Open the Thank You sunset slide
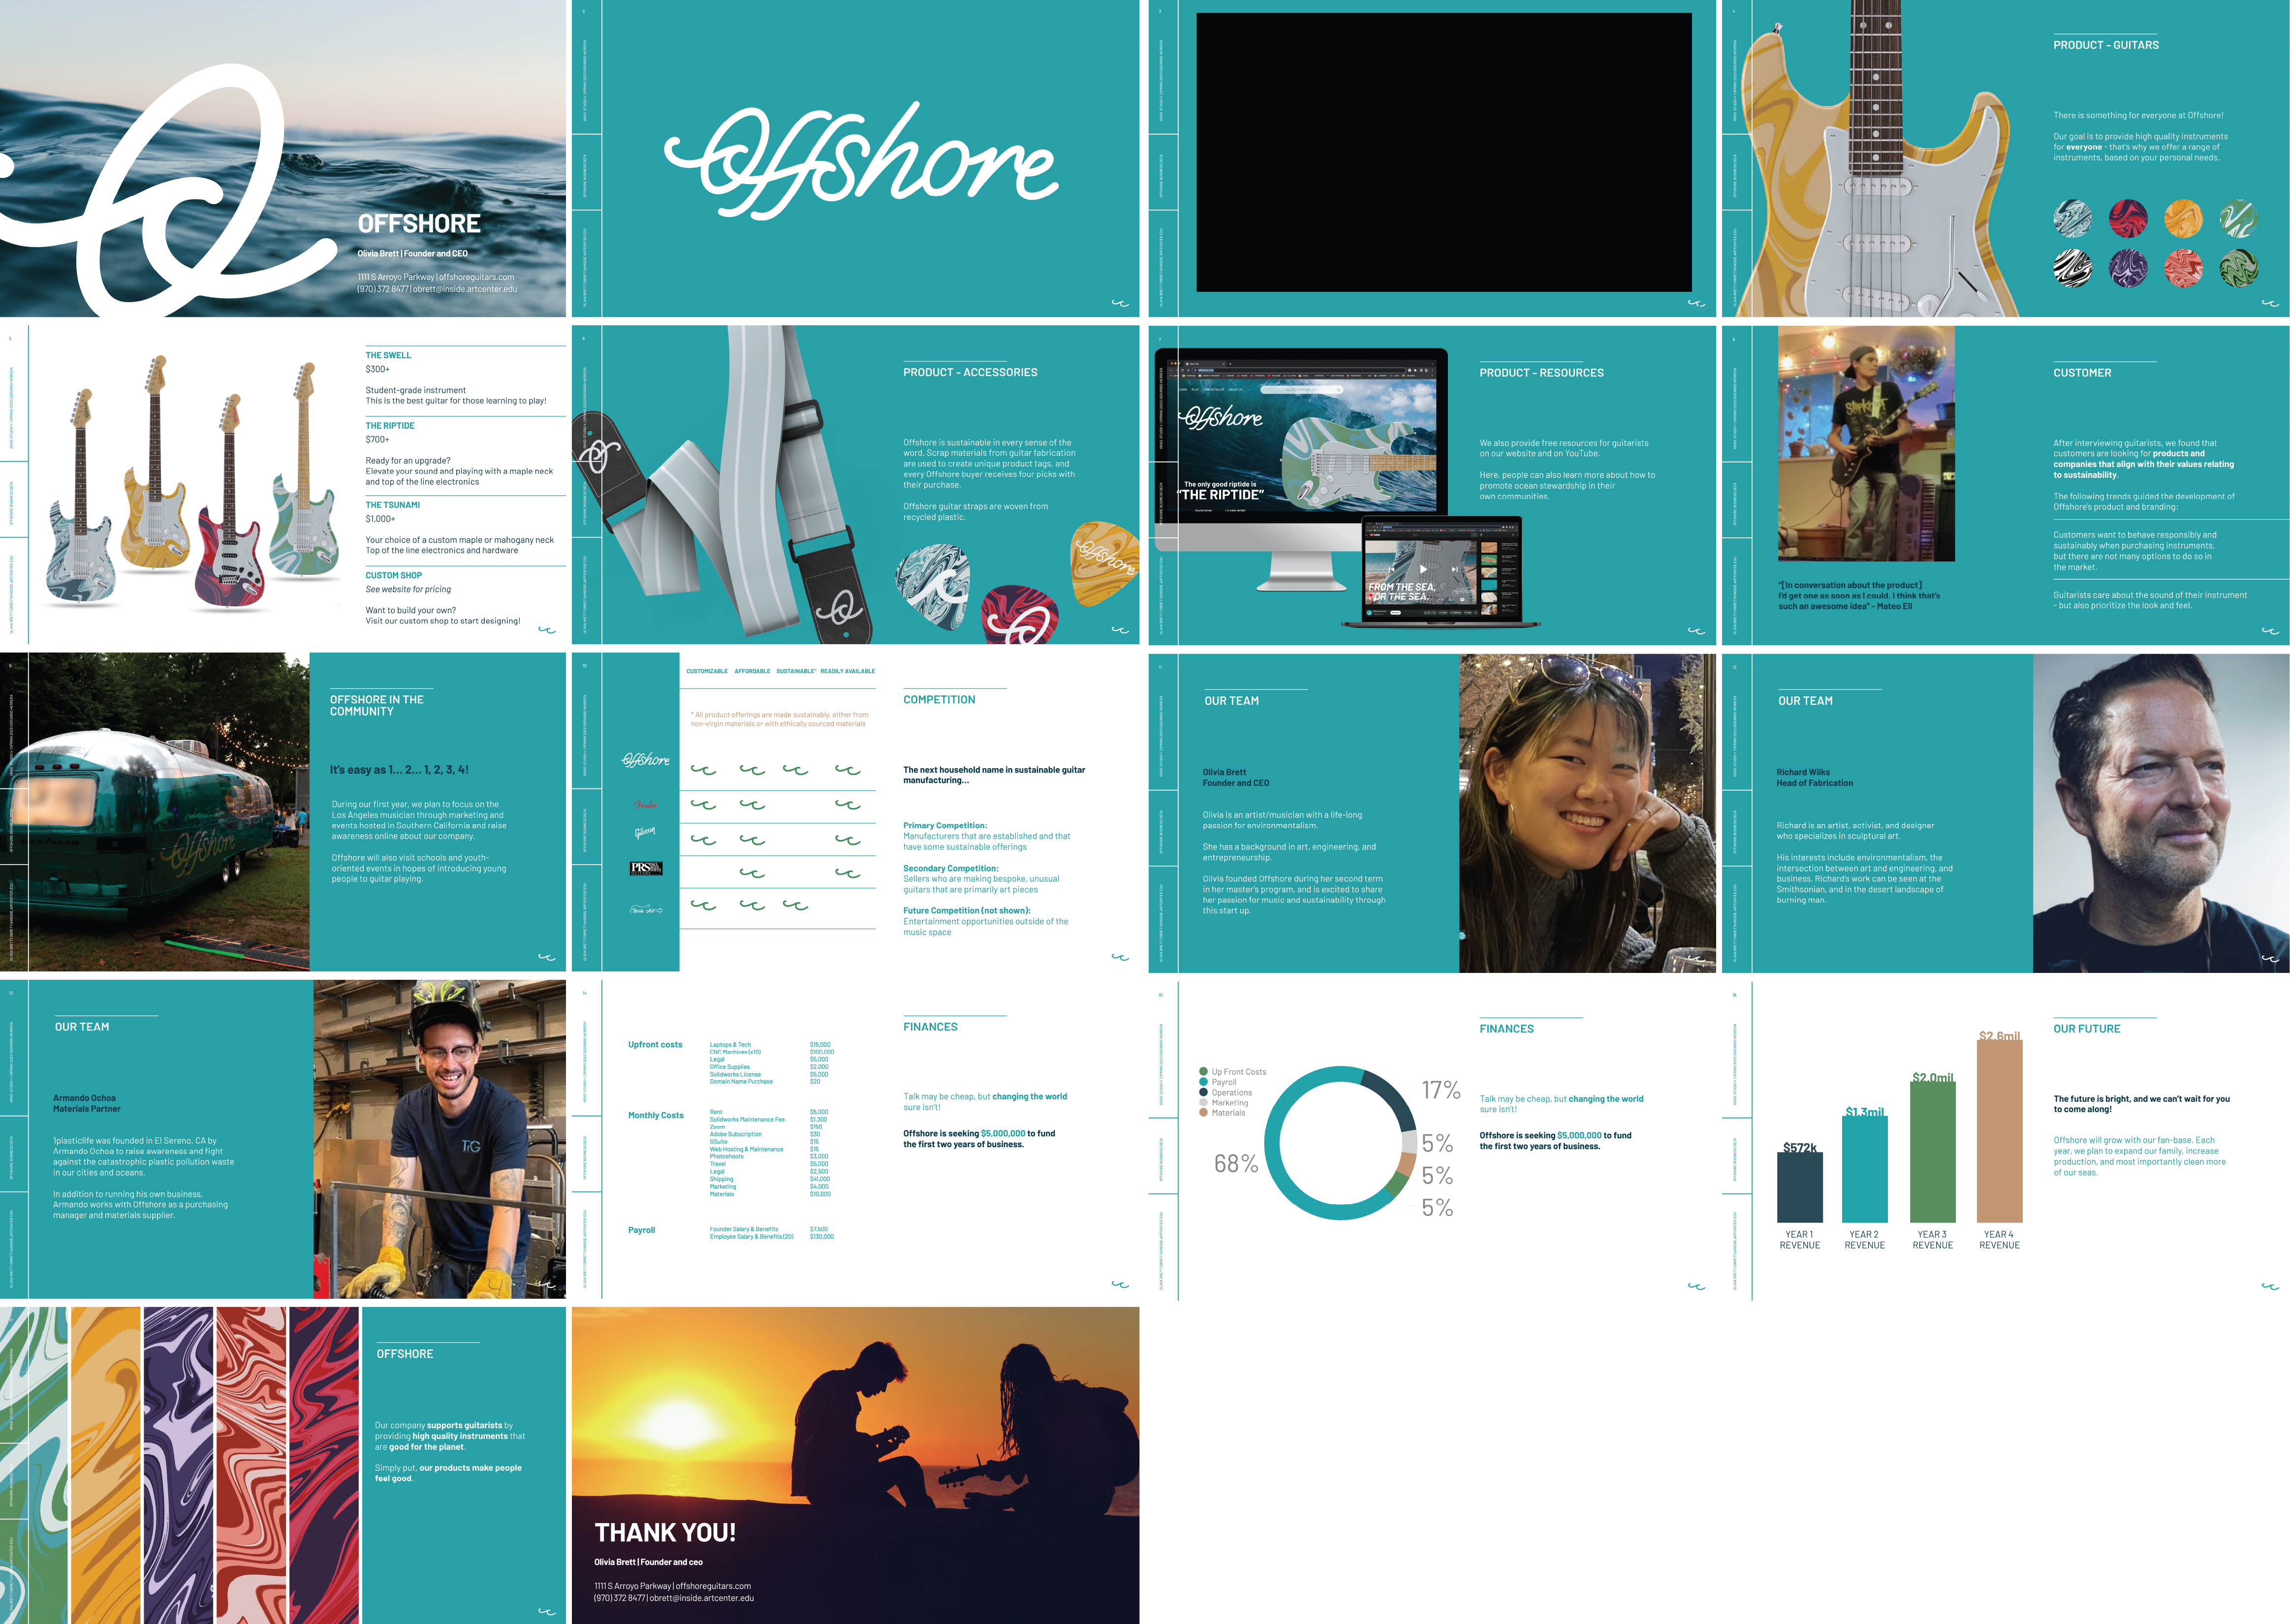This screenshot has width=2290, height=1624. [855, 1464]
